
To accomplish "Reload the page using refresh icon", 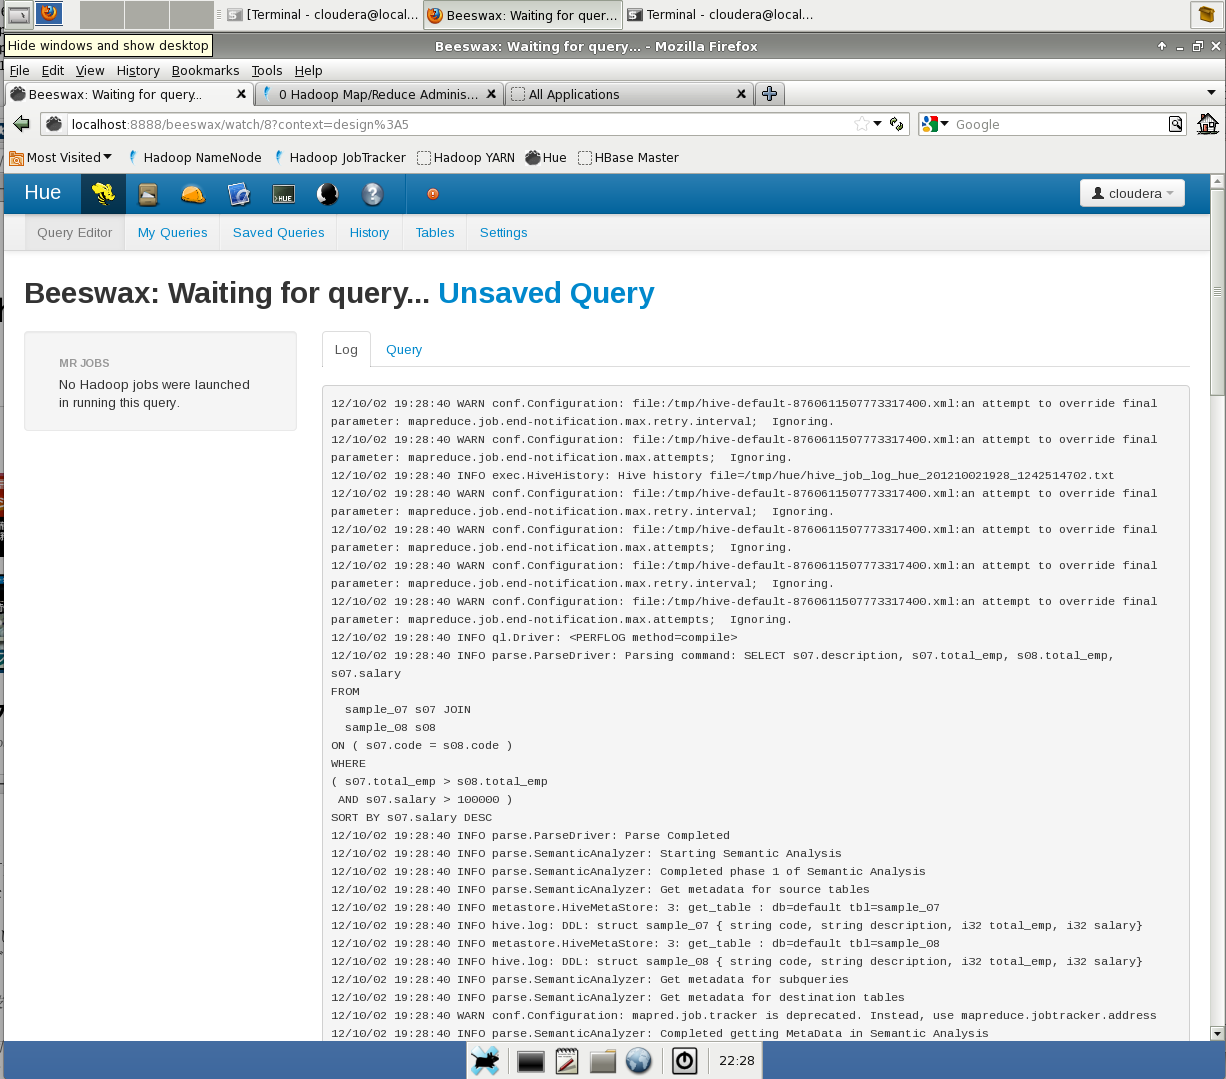I will [x=896, y=124].
